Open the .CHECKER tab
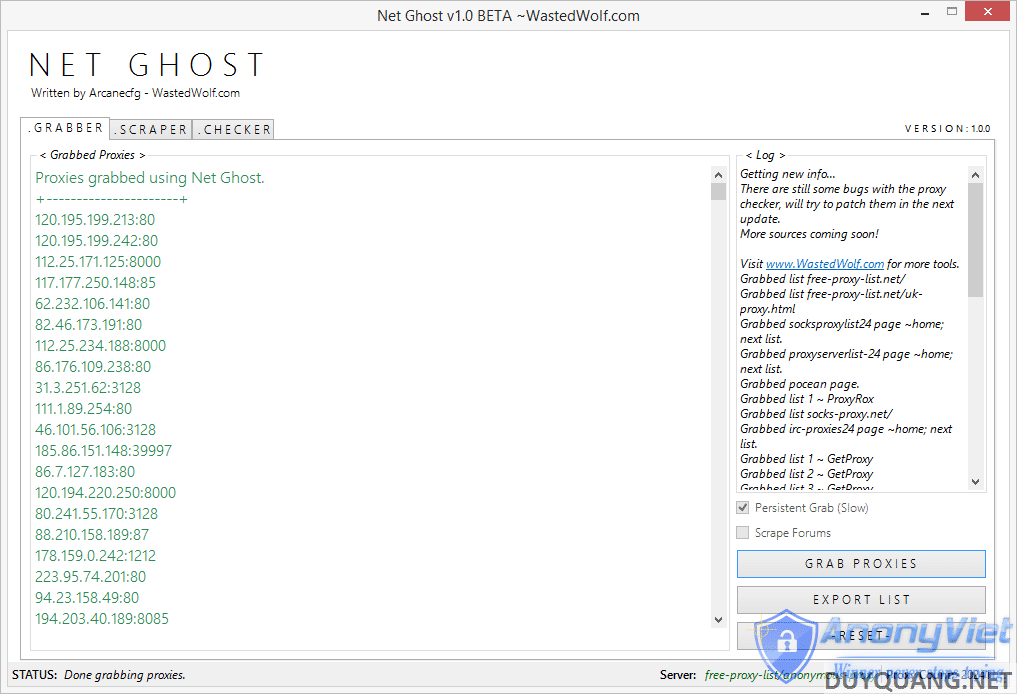Image resolution: width=1017 pixels, height=694 pixels. pyautogui.click(x=233, y=129)
